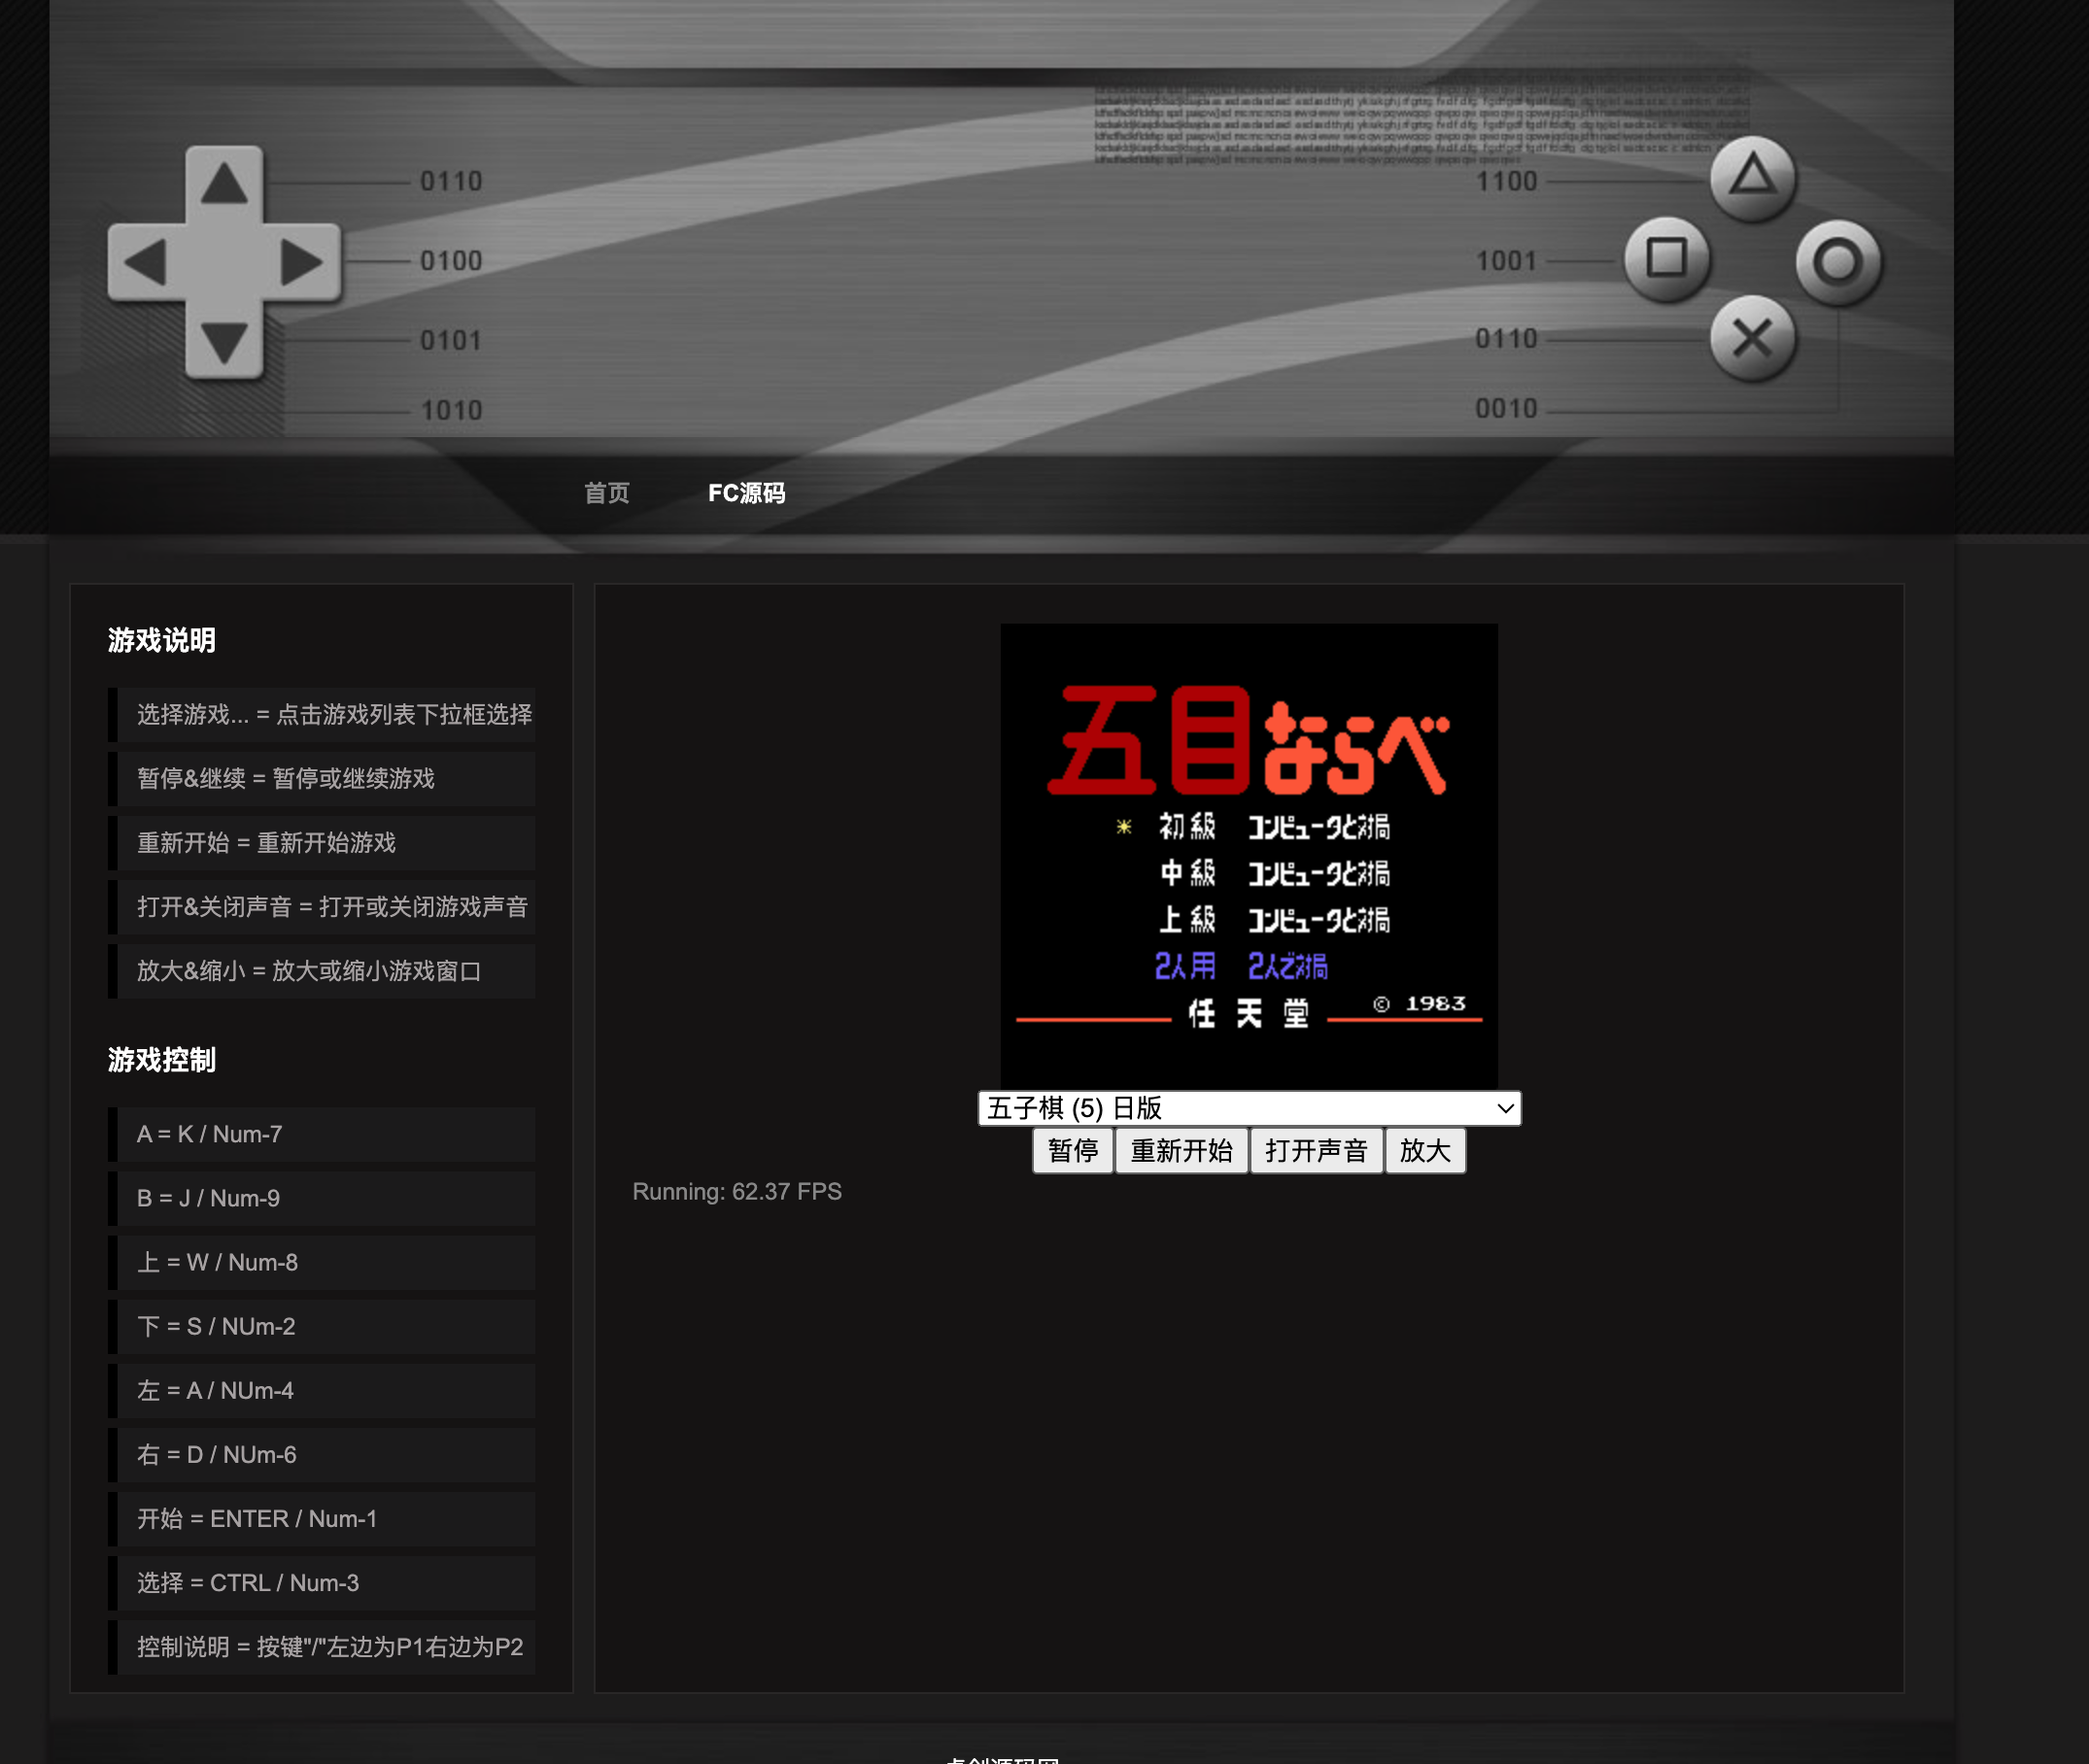This screenshot has width=2089, height=1764.
Task: Click the cross gamepad button
Action: [1752, 338]
